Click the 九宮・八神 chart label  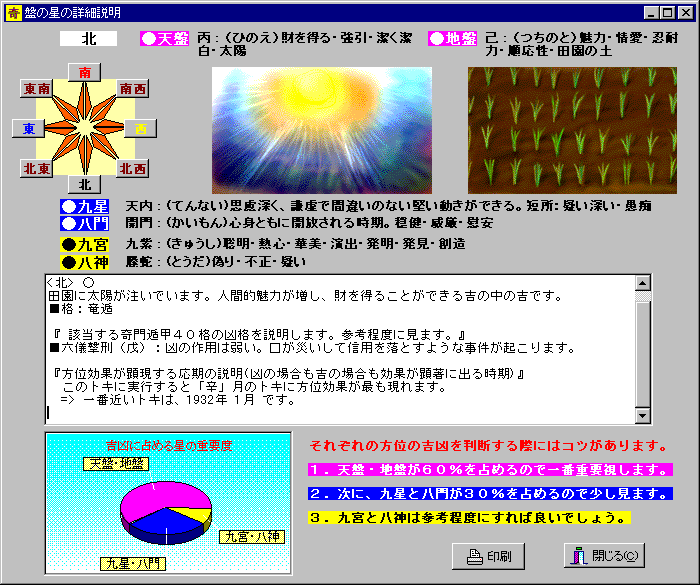(x=252, y=537)
